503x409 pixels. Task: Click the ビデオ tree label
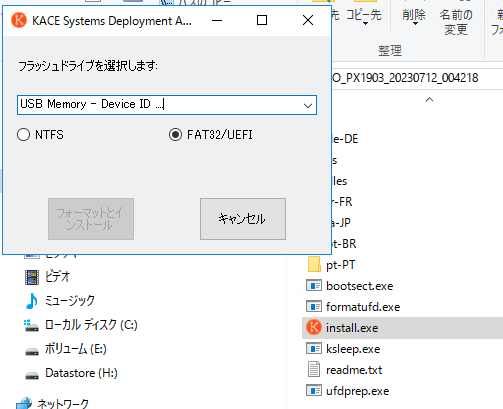pyautogui.click(x=57, y=277)
